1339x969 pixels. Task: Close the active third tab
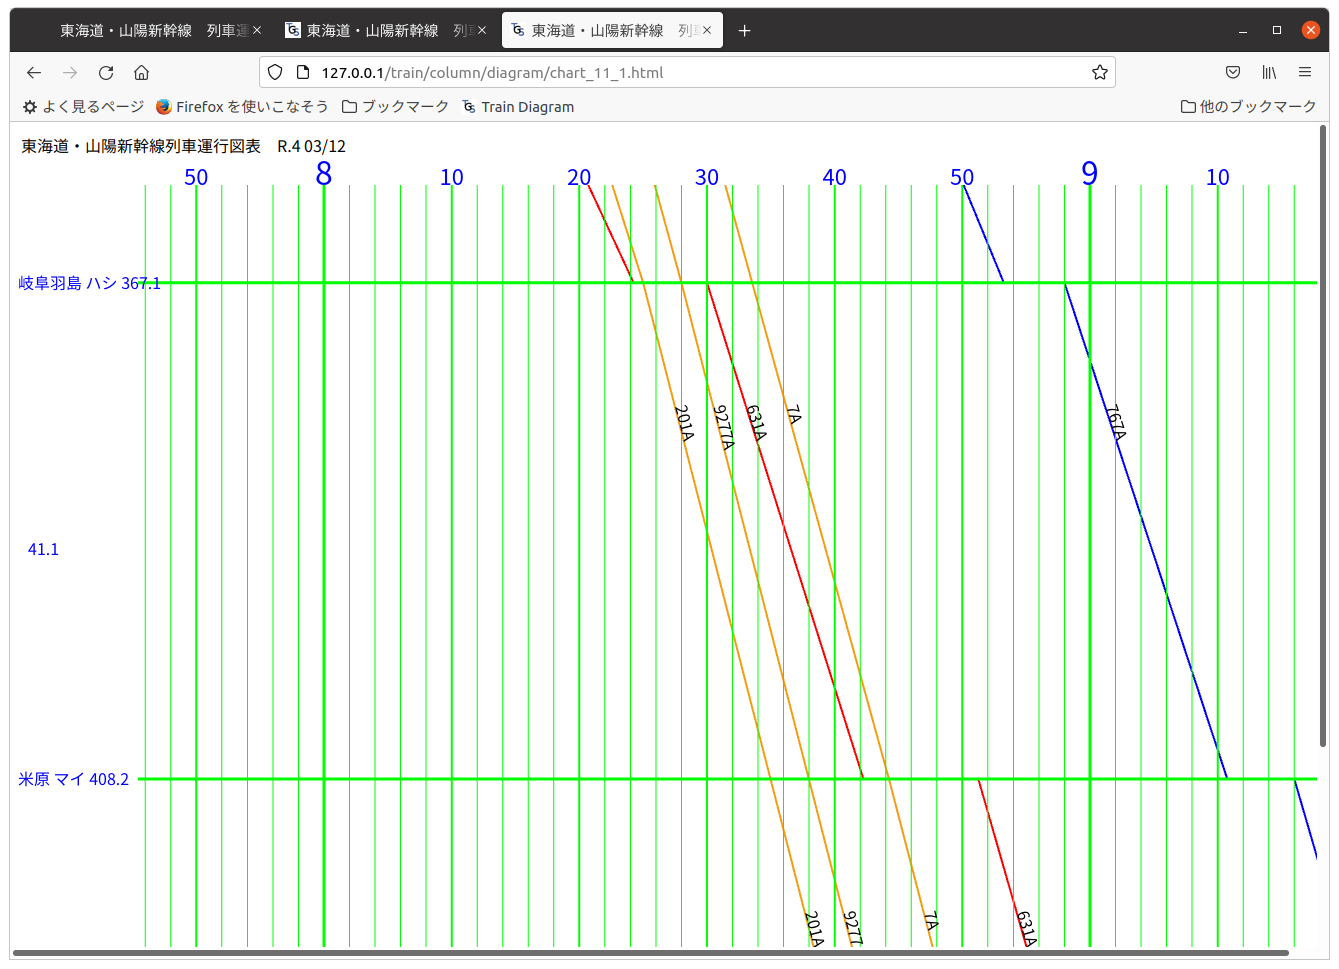(x=707, y=30)
